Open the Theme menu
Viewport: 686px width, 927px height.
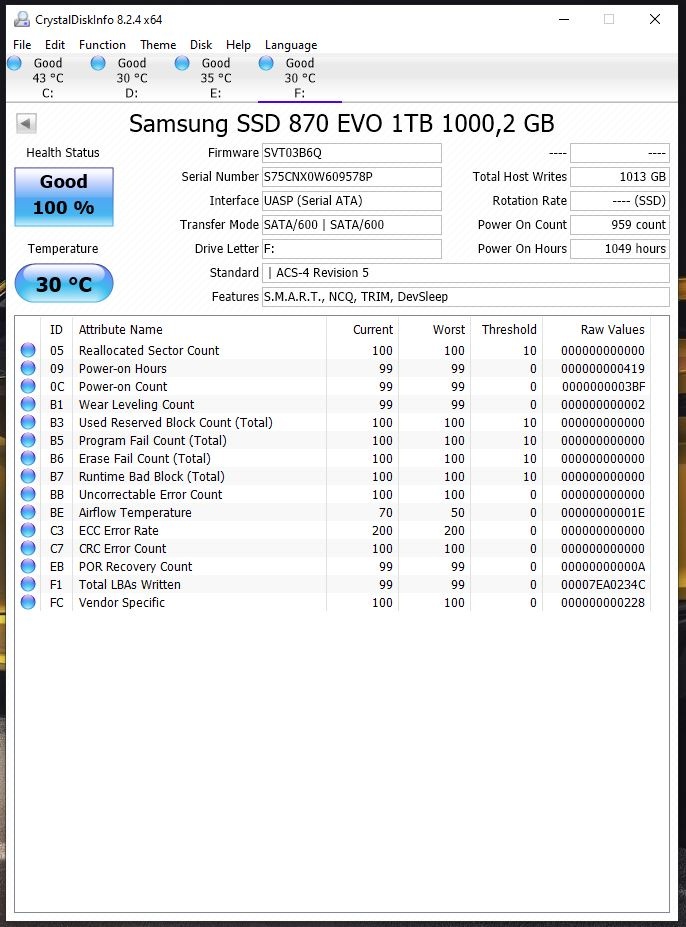coord(158,45)
